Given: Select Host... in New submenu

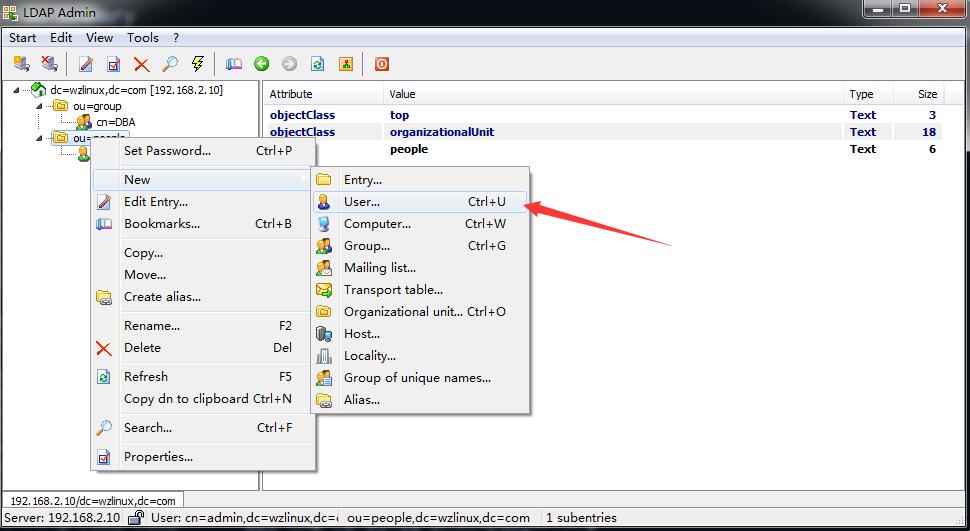Looking at the screenshot, I should coord(420,334).
